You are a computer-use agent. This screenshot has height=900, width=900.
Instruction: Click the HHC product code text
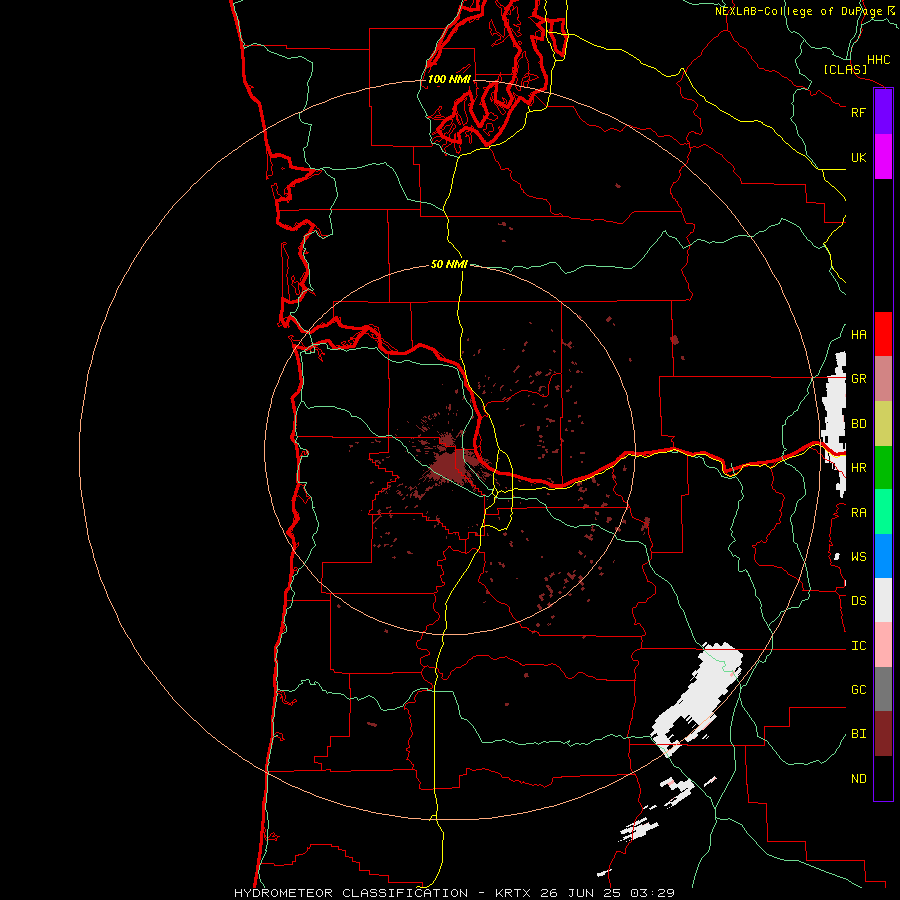878,60
